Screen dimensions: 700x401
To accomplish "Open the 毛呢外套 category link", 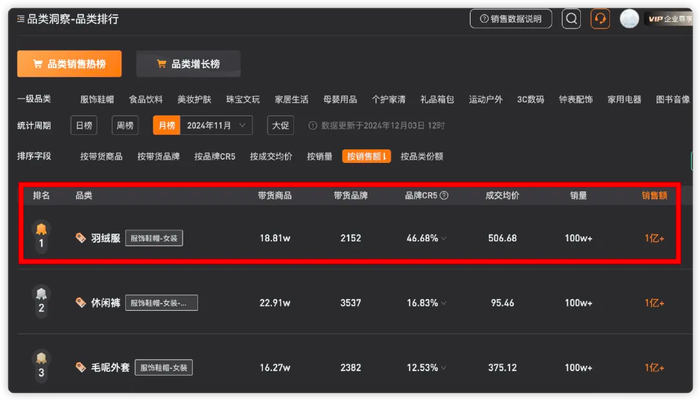I will [x=110, y=368].
